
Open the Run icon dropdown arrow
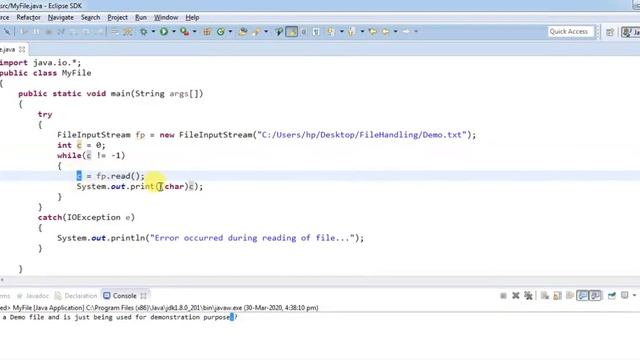tap(174, 31)
